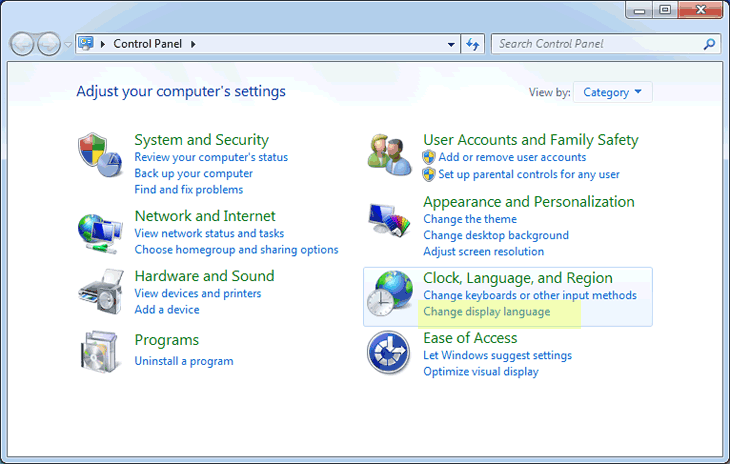730x464 pixels.
Task: Click the Appearance and Personalization monitor icon
Action: (389, 220)
